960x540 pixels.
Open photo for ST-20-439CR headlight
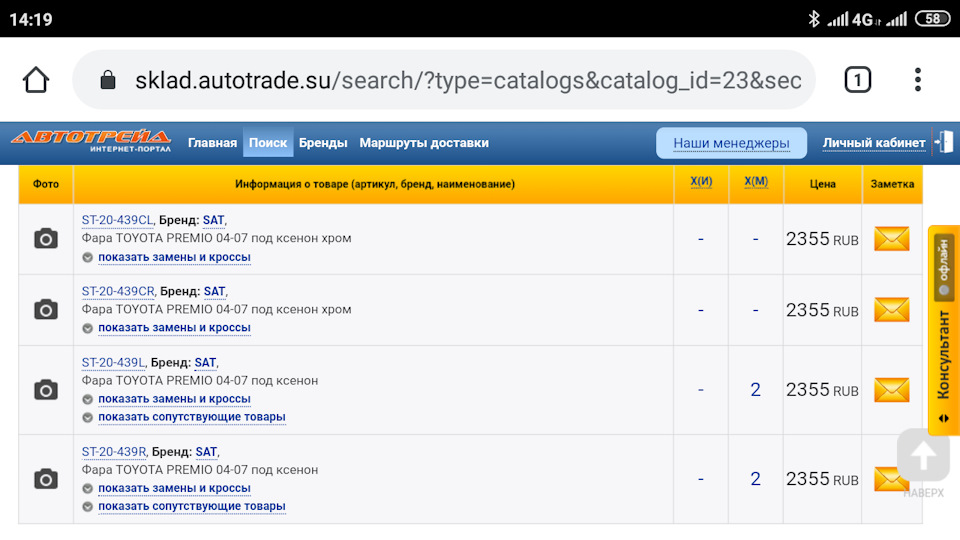pos(46,310)
